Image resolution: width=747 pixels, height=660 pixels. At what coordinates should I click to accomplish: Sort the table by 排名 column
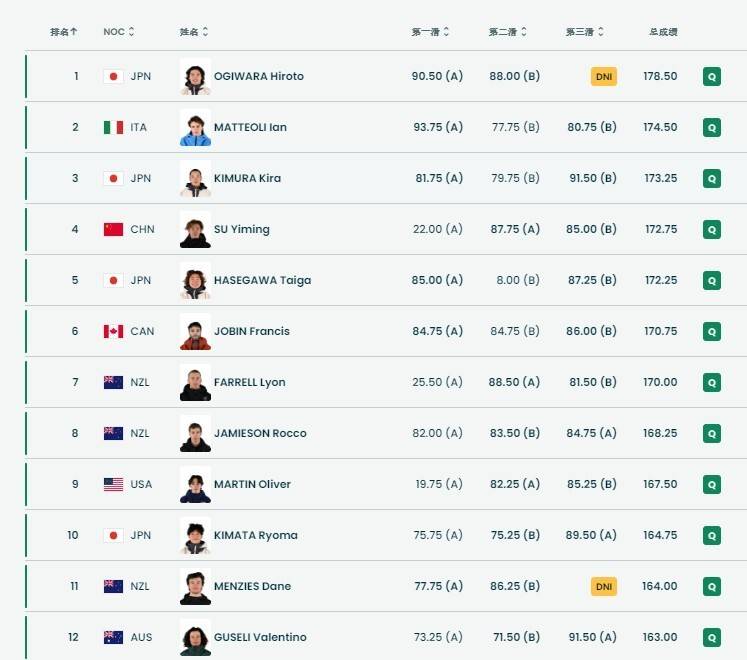coord(64,32)
